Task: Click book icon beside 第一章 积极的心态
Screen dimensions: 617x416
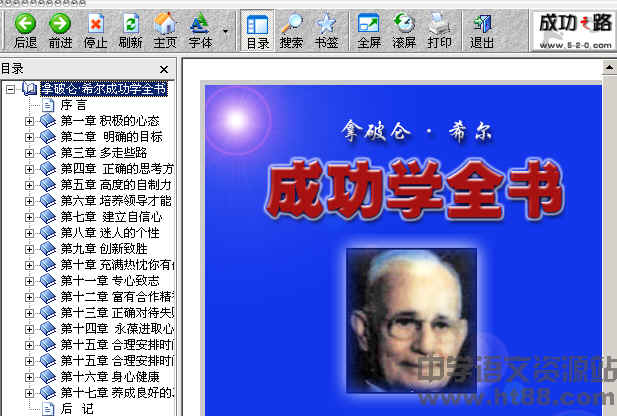Action: coord(48,121)
